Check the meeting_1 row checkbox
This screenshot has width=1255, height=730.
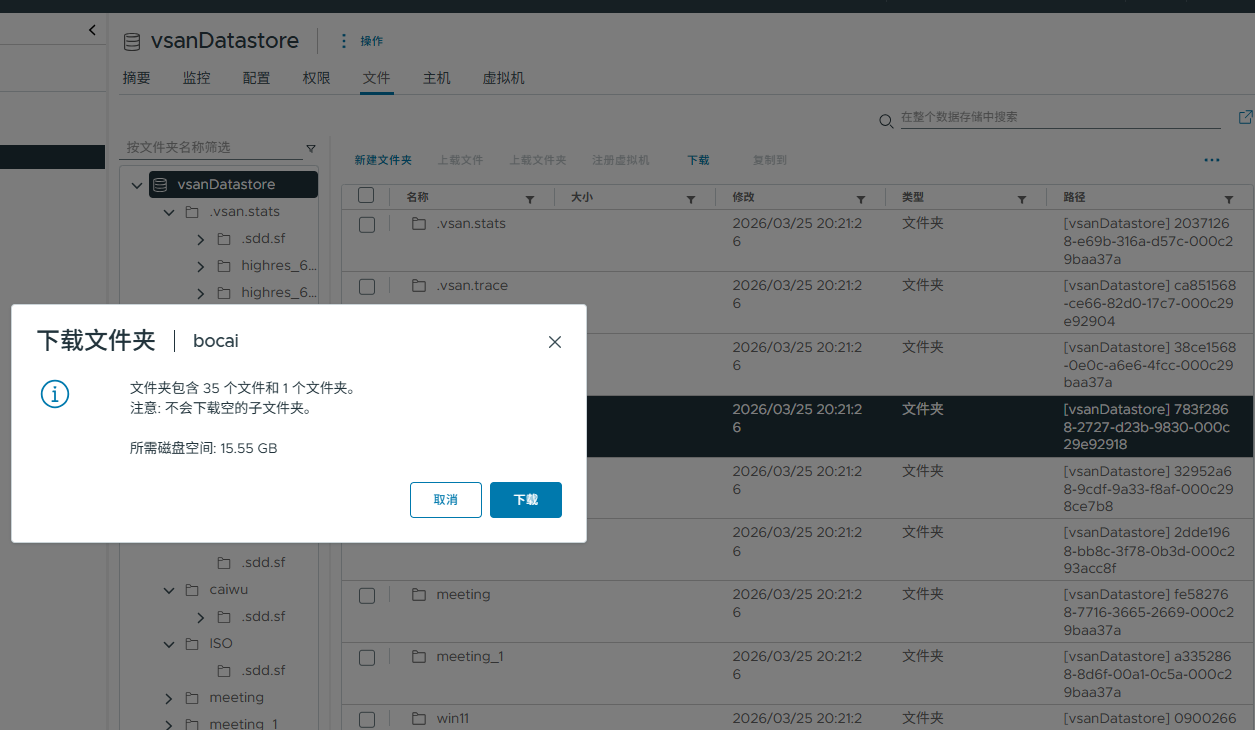(367, 658)
